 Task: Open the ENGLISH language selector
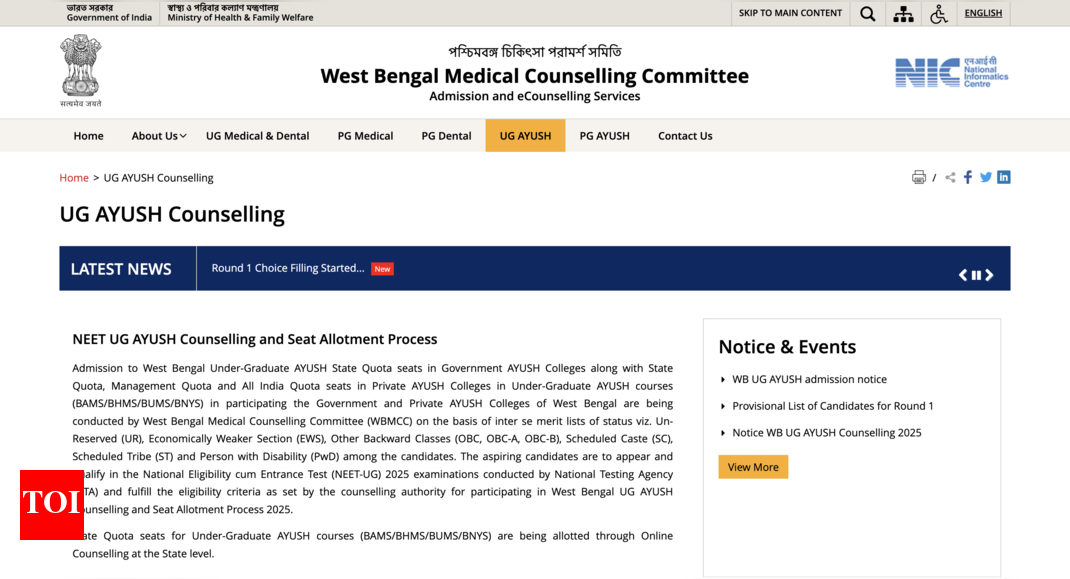[983, 13]
